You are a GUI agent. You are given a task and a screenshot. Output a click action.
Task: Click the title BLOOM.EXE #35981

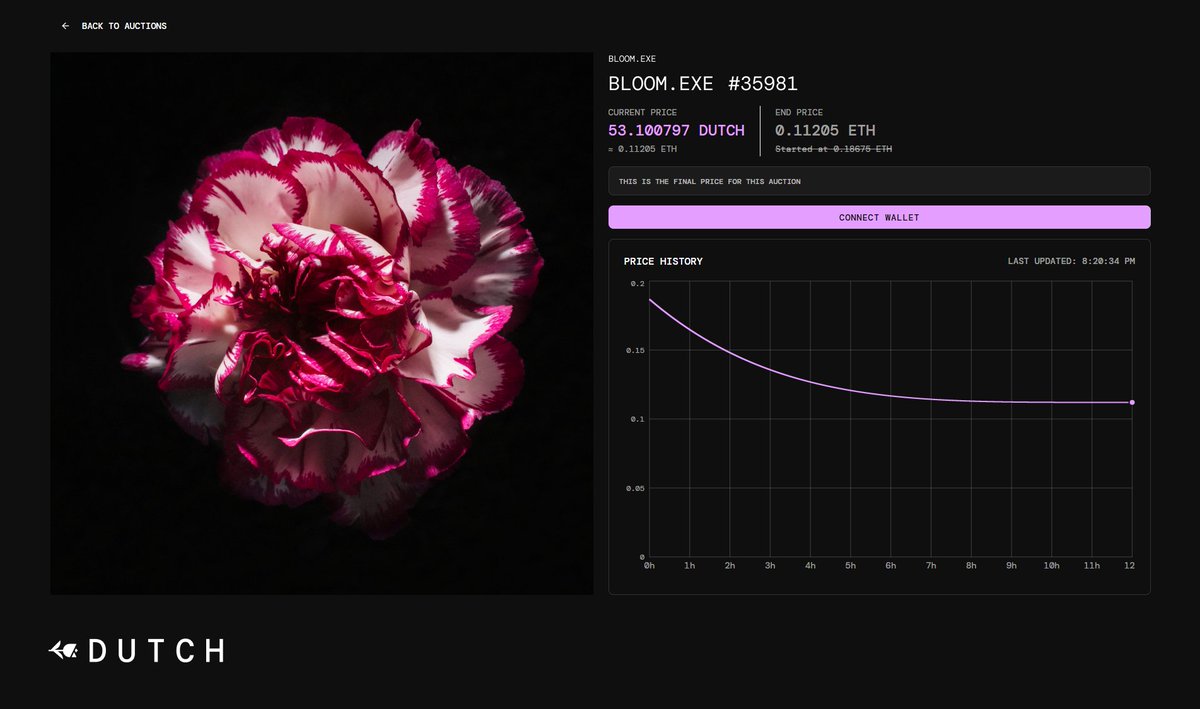[703, 84]
